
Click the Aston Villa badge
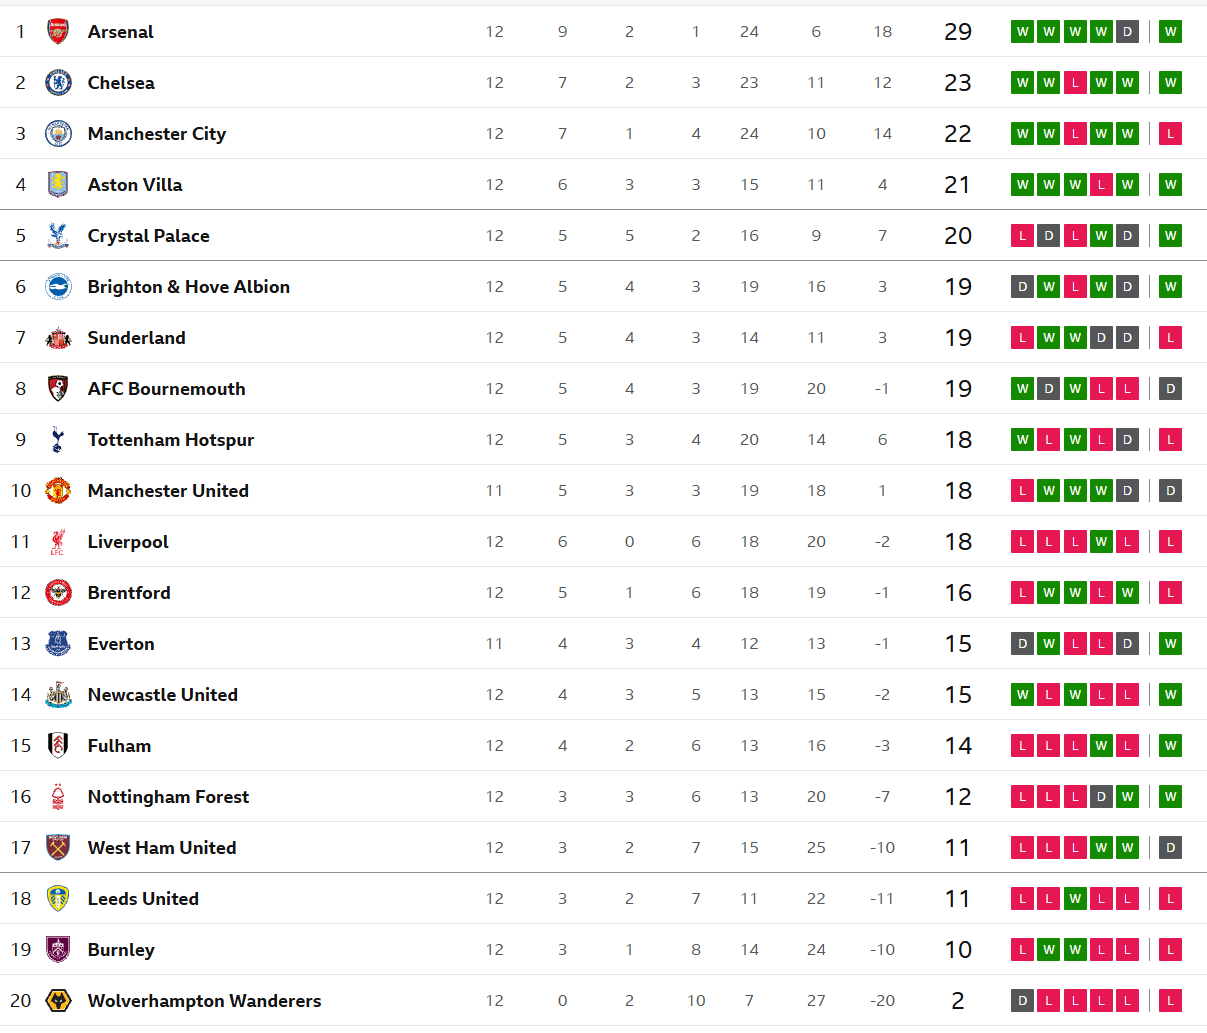(x=58, y=185)
